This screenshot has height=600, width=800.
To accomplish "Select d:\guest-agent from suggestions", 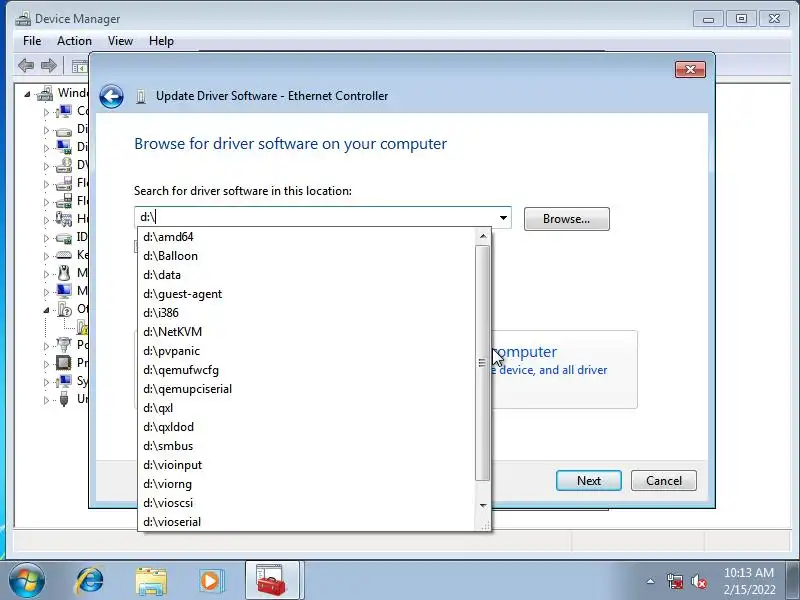I will (307, 294).
